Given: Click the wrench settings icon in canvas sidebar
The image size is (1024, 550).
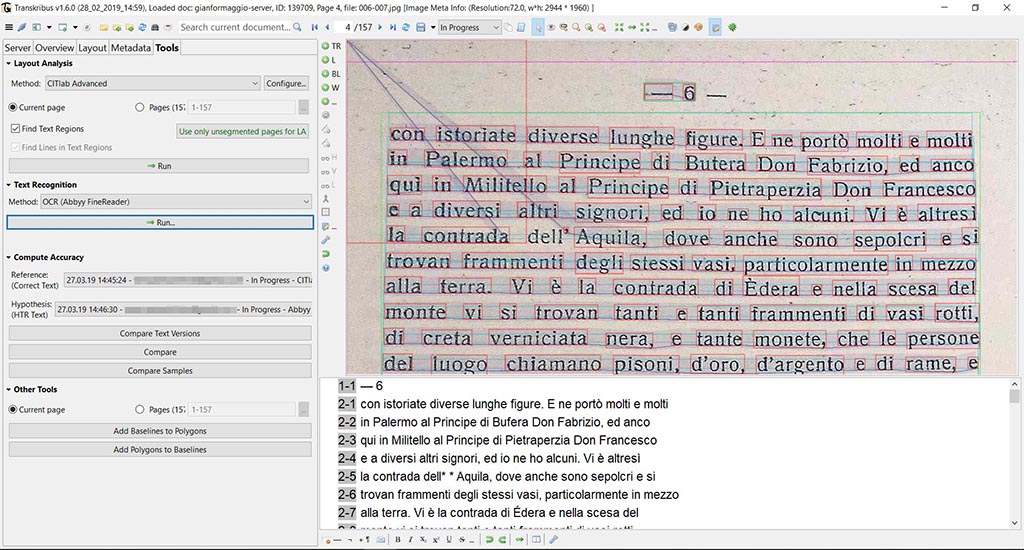Looking at the screenshot, I should 325,240.
